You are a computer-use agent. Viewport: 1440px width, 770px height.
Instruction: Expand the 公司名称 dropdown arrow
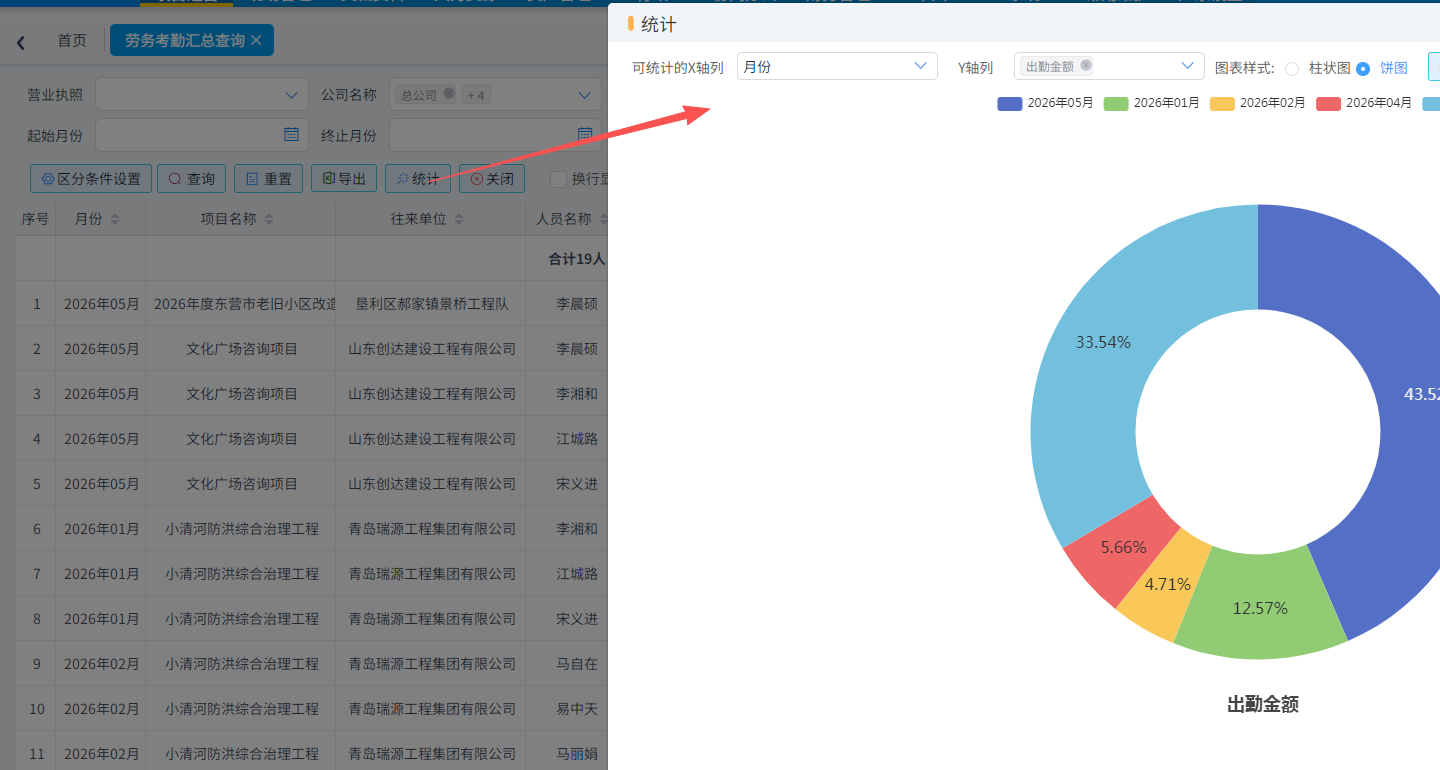pos(585,95)
